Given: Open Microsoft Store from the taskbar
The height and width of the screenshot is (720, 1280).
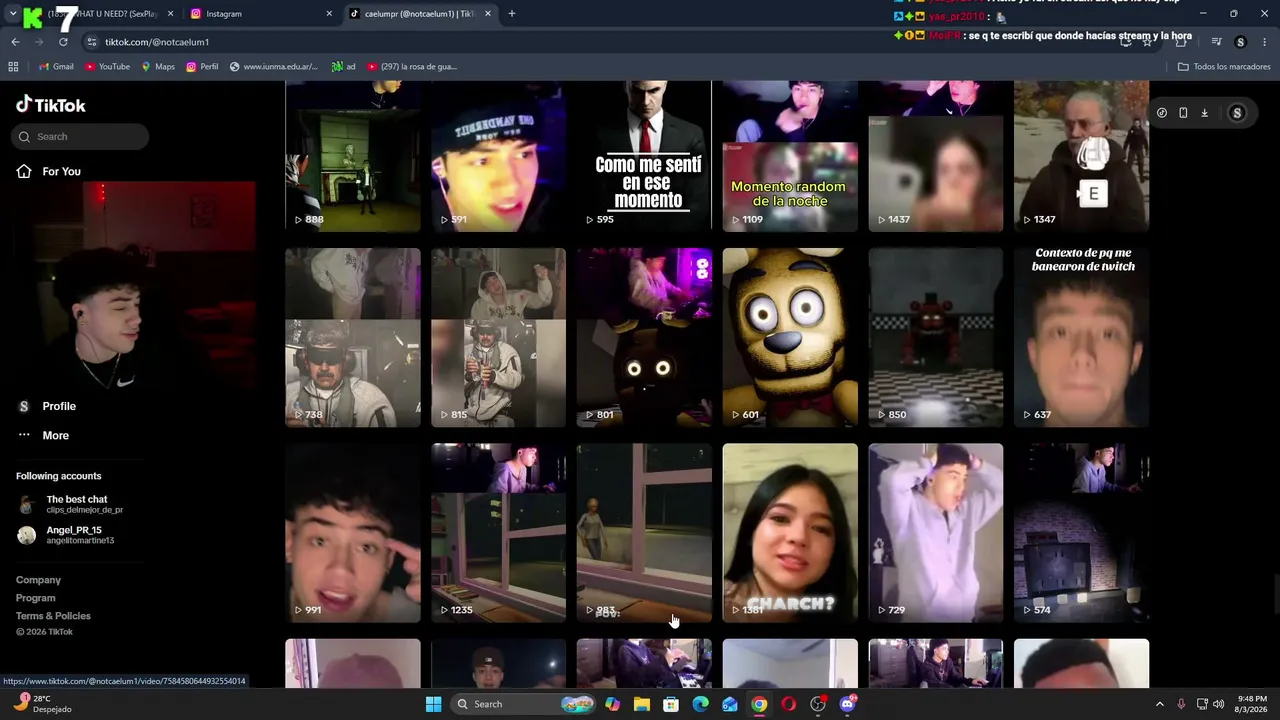Looking at the screenshot, I should click(x=671, y=704).
